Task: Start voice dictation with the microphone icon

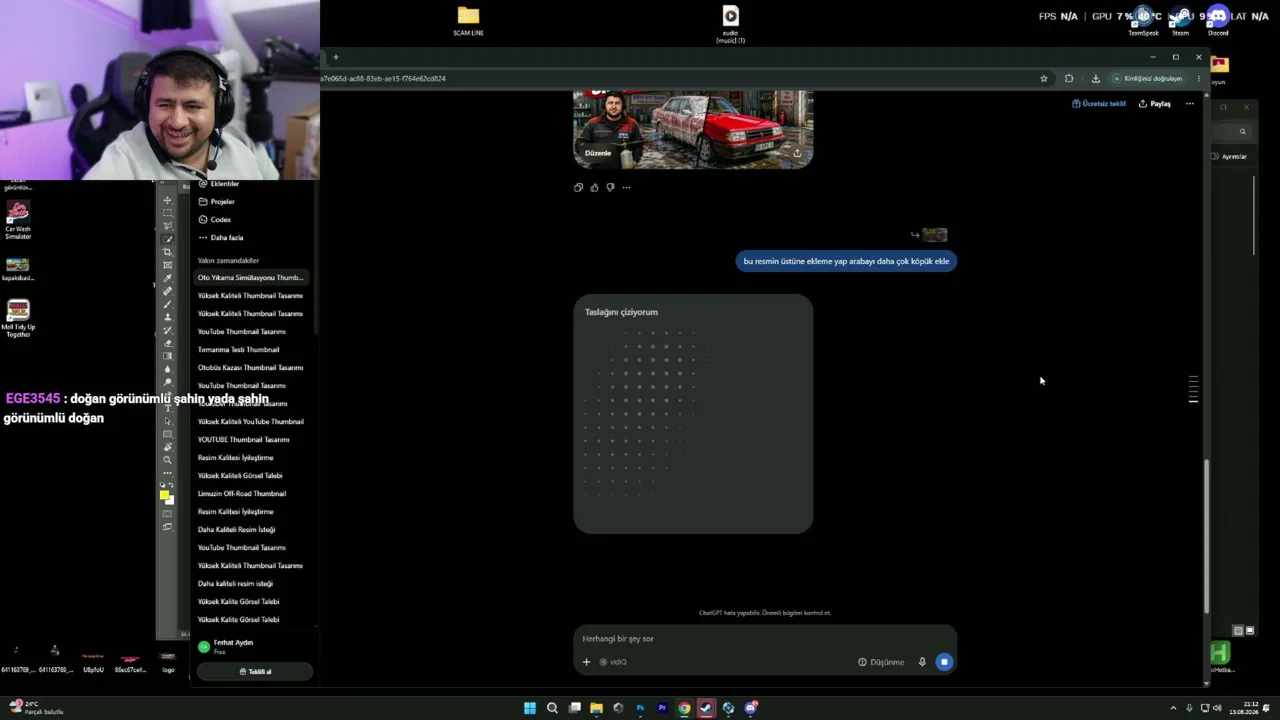Action: coord(922,662)
